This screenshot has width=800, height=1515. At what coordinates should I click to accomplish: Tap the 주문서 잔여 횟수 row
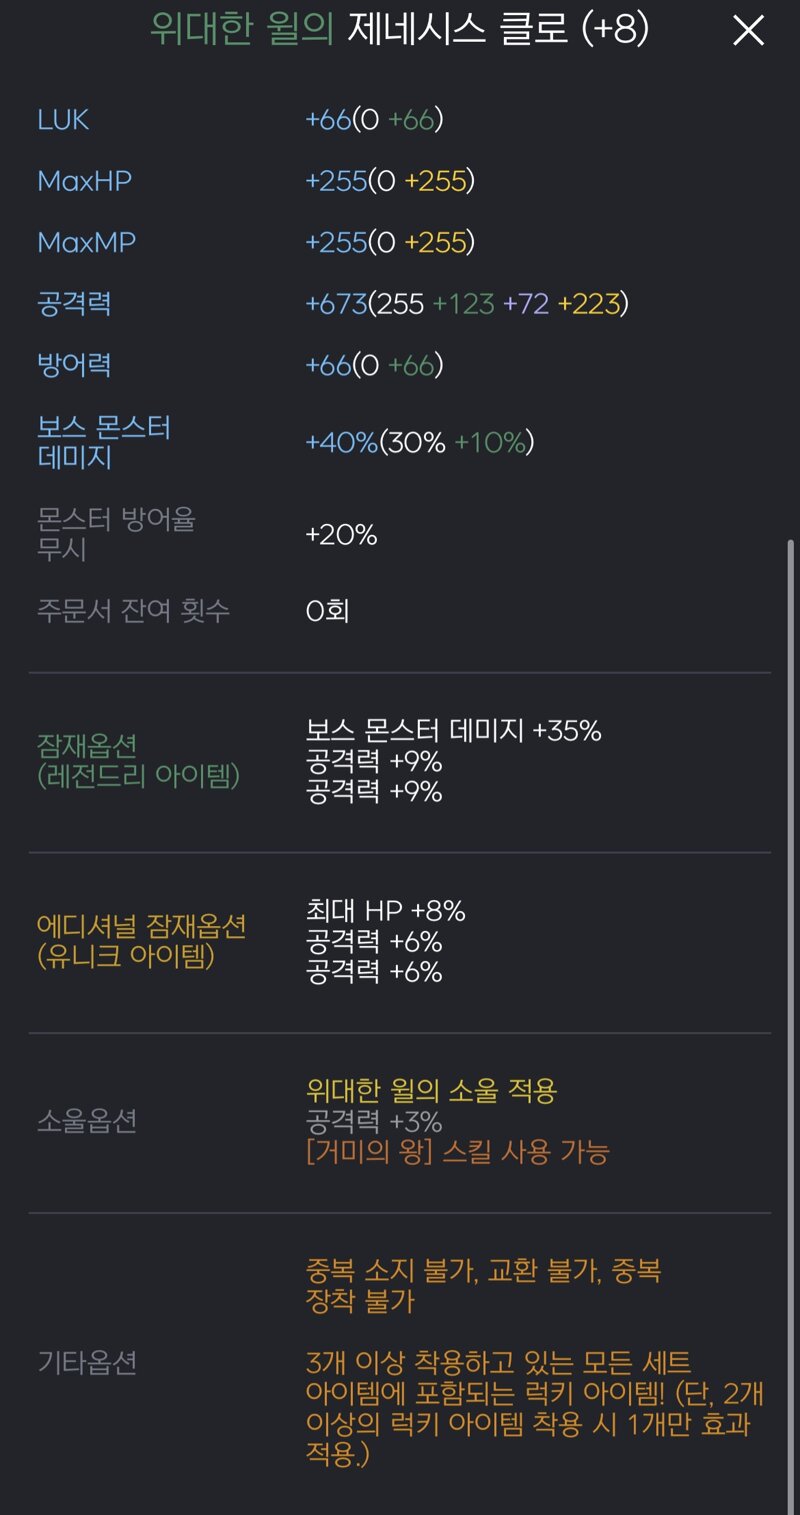pyautogui.click(x=400, y=610)
